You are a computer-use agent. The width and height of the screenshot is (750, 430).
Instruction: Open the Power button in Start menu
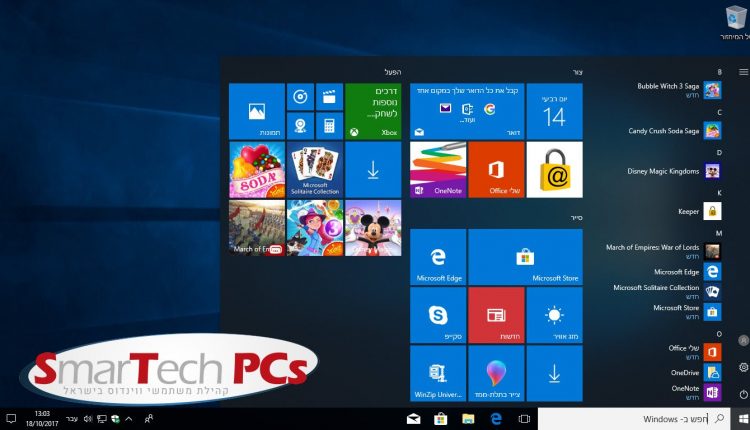[x=743, y=394]
